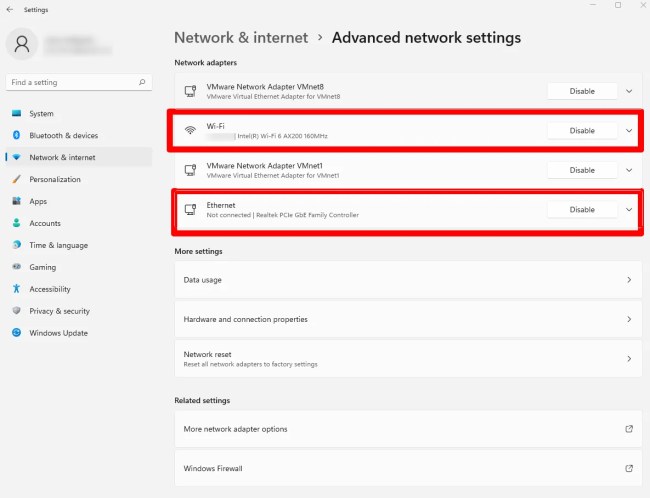Open Hardware and connection properties
Screen dimensions: 650x498
coord(408,319)
